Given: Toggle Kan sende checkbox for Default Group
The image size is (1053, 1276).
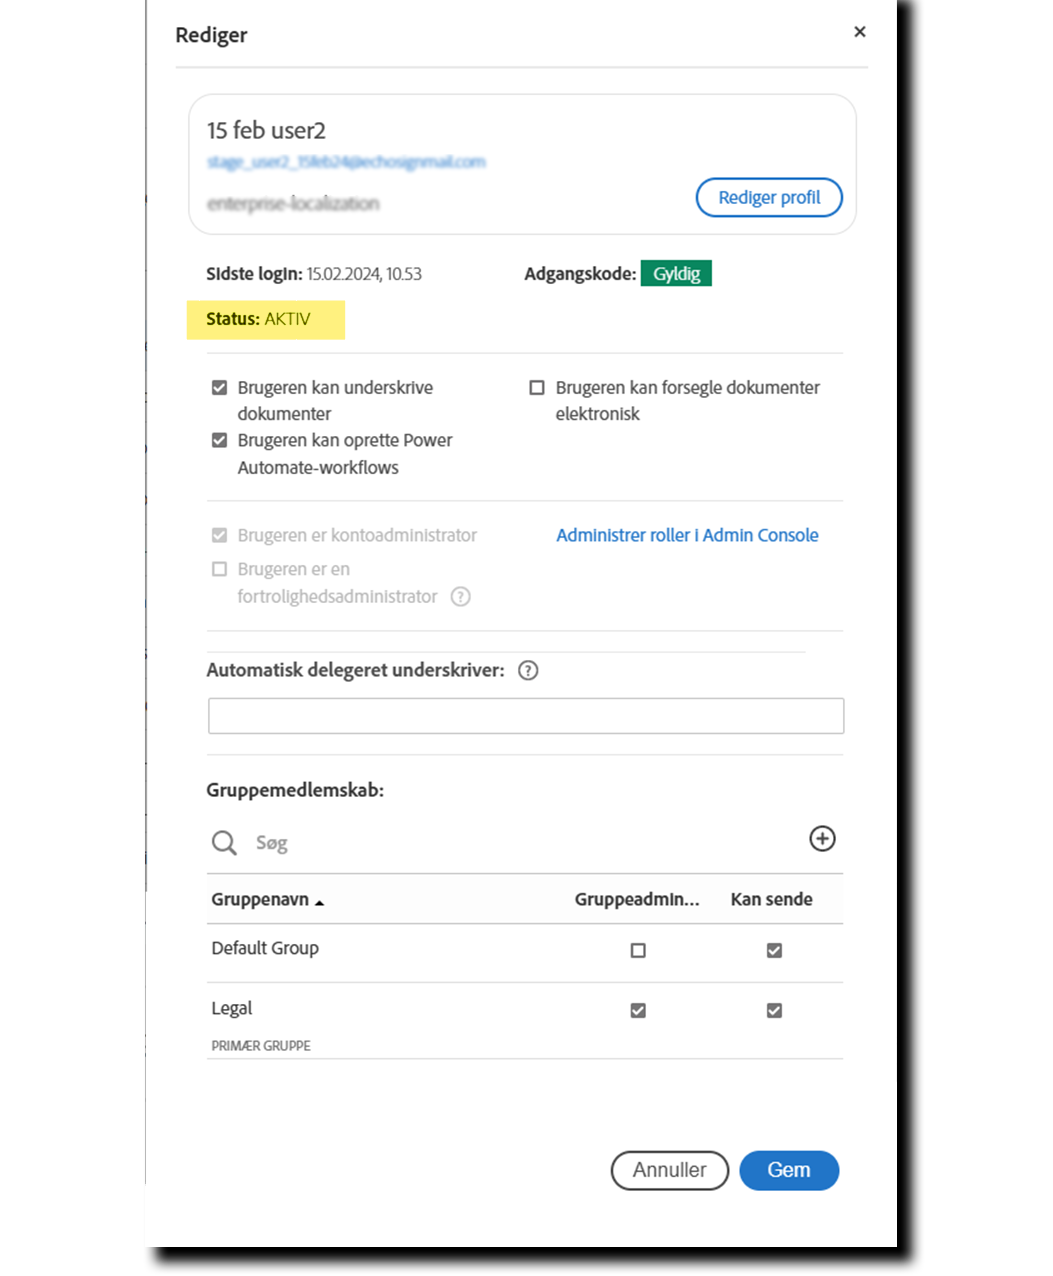Looking at the screenshot, I should point(774,950).
